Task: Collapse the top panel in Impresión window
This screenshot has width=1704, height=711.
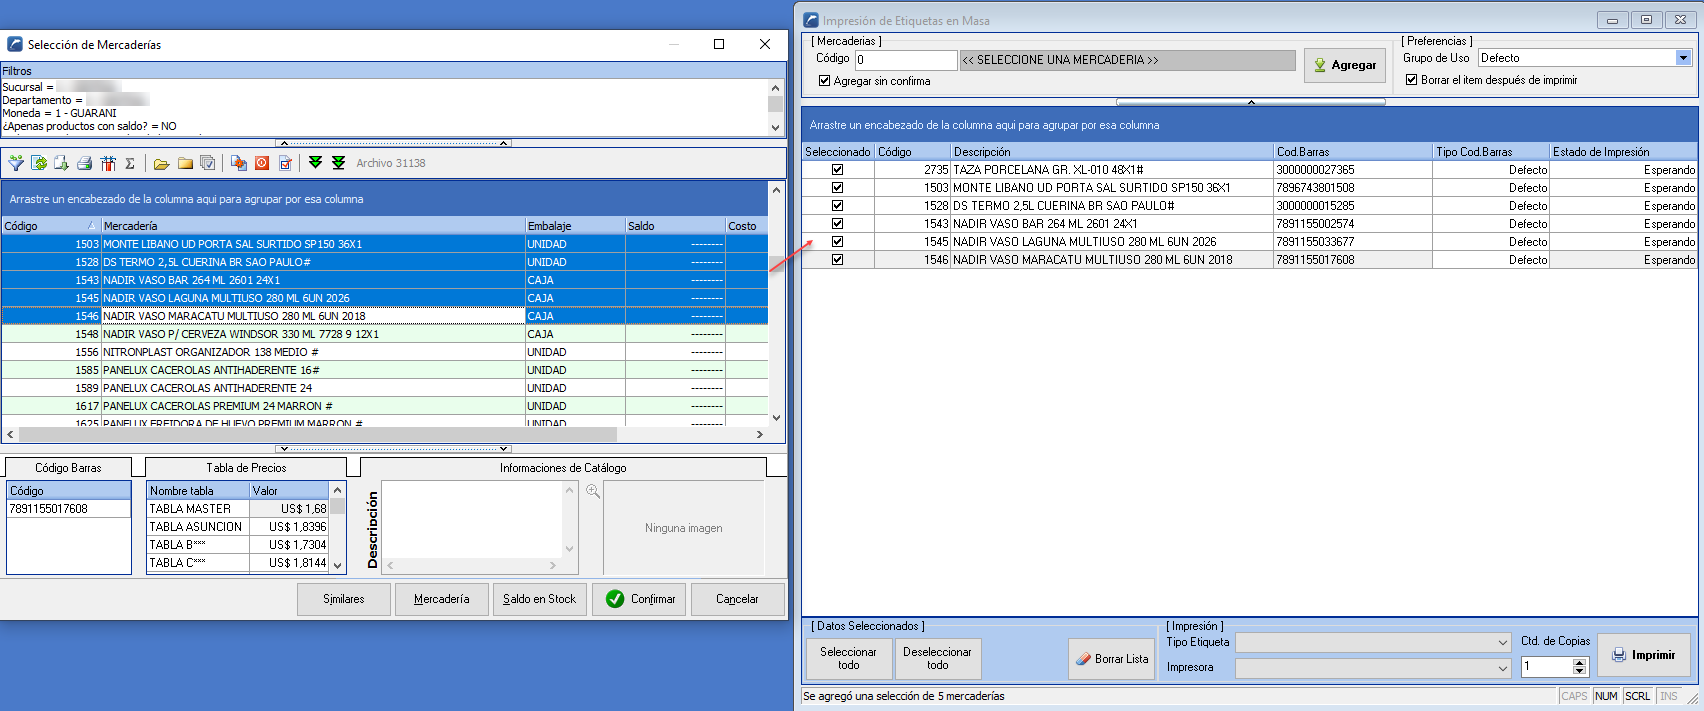Action: (x=1251, y=102)
